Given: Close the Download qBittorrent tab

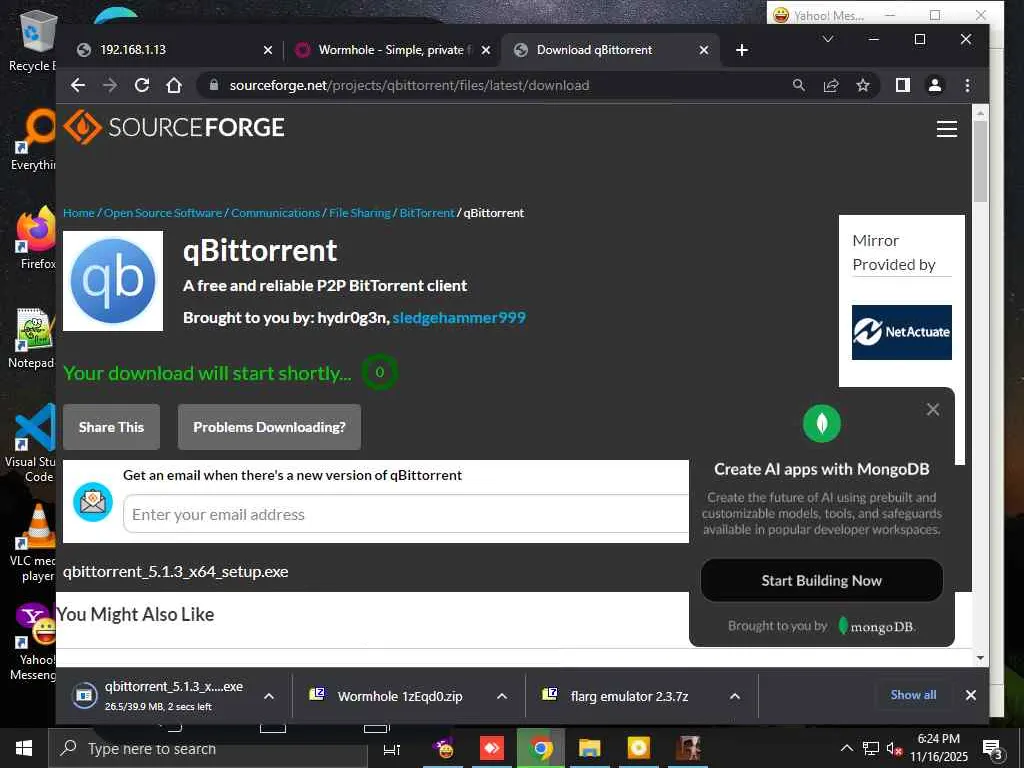Looking at the screenshot, I should (703, 50).
